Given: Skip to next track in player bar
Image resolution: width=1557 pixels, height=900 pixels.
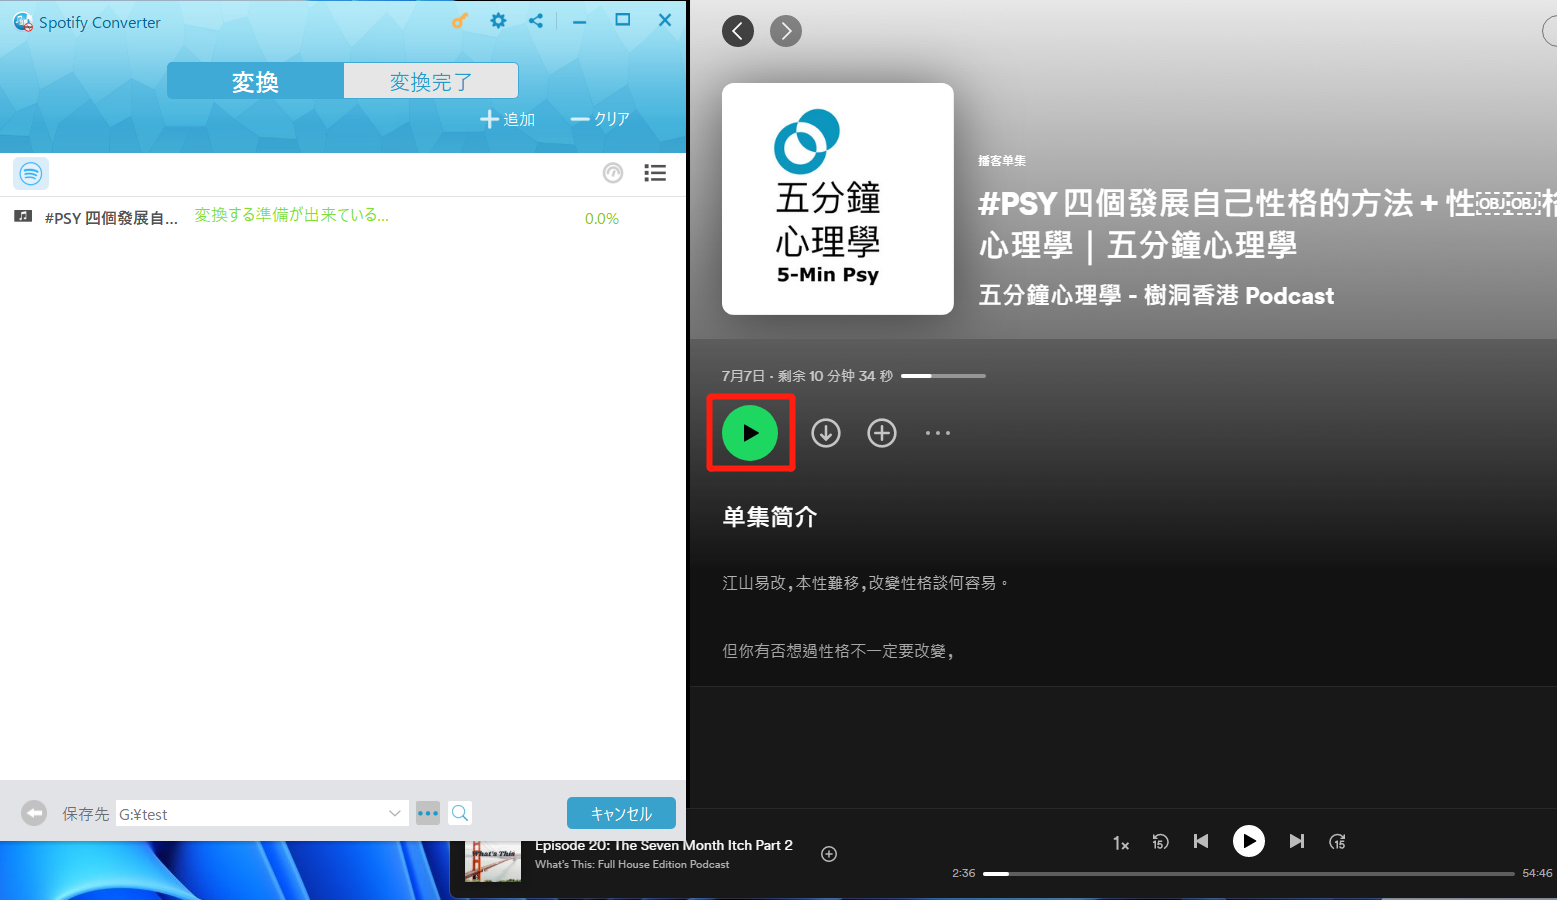Looking at the screenshot, I should point(1297,841).
